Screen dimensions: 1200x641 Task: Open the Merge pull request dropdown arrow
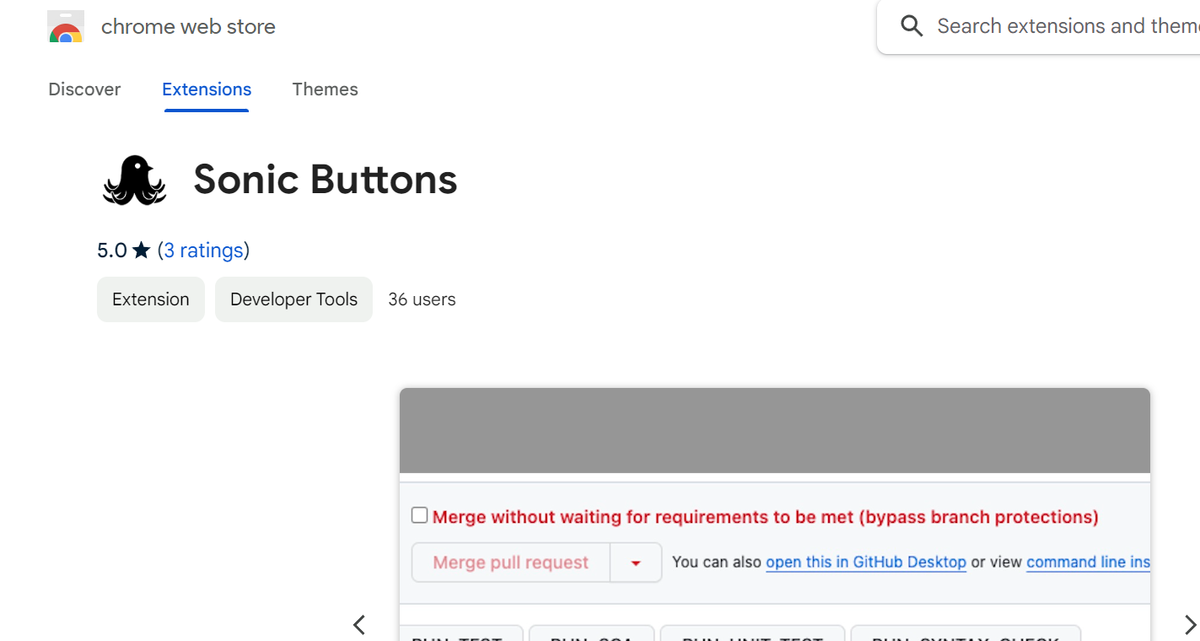636,562
